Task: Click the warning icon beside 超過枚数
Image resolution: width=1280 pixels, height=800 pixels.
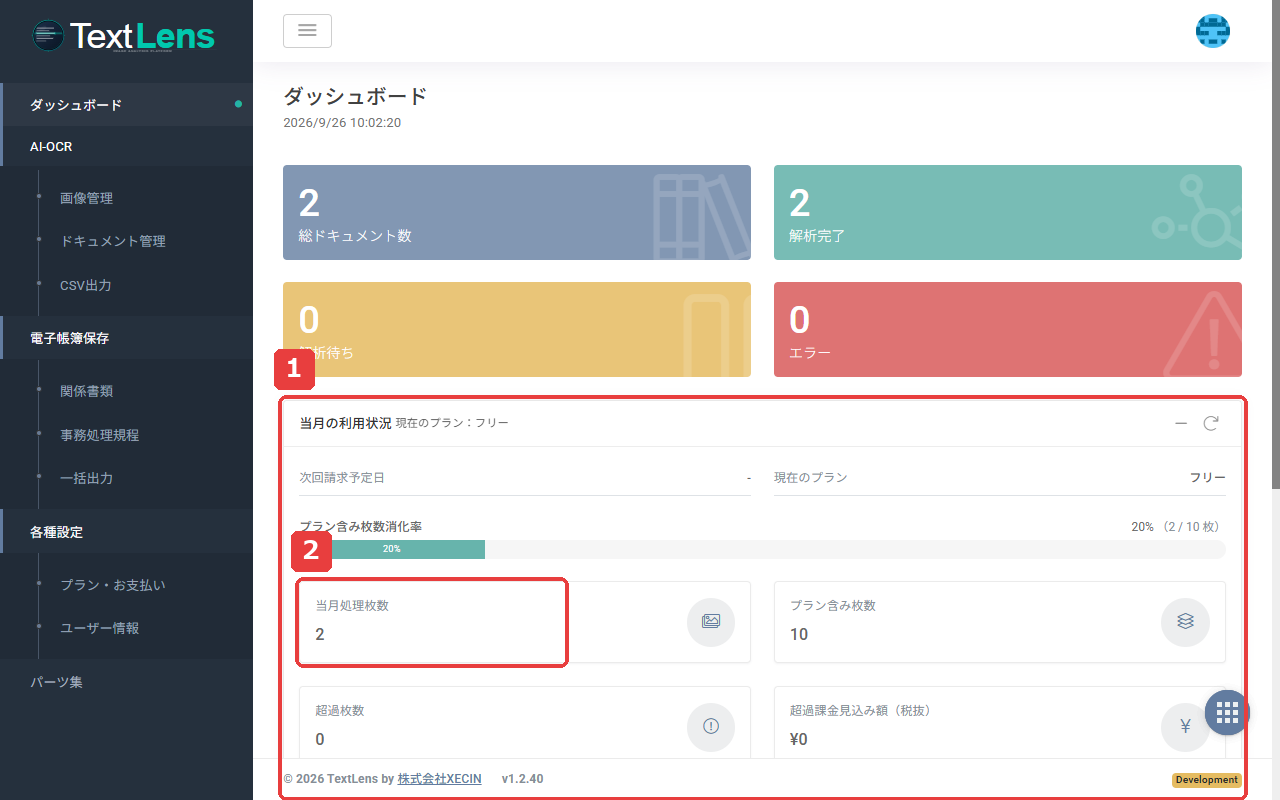Action: [x=711, y=727]
